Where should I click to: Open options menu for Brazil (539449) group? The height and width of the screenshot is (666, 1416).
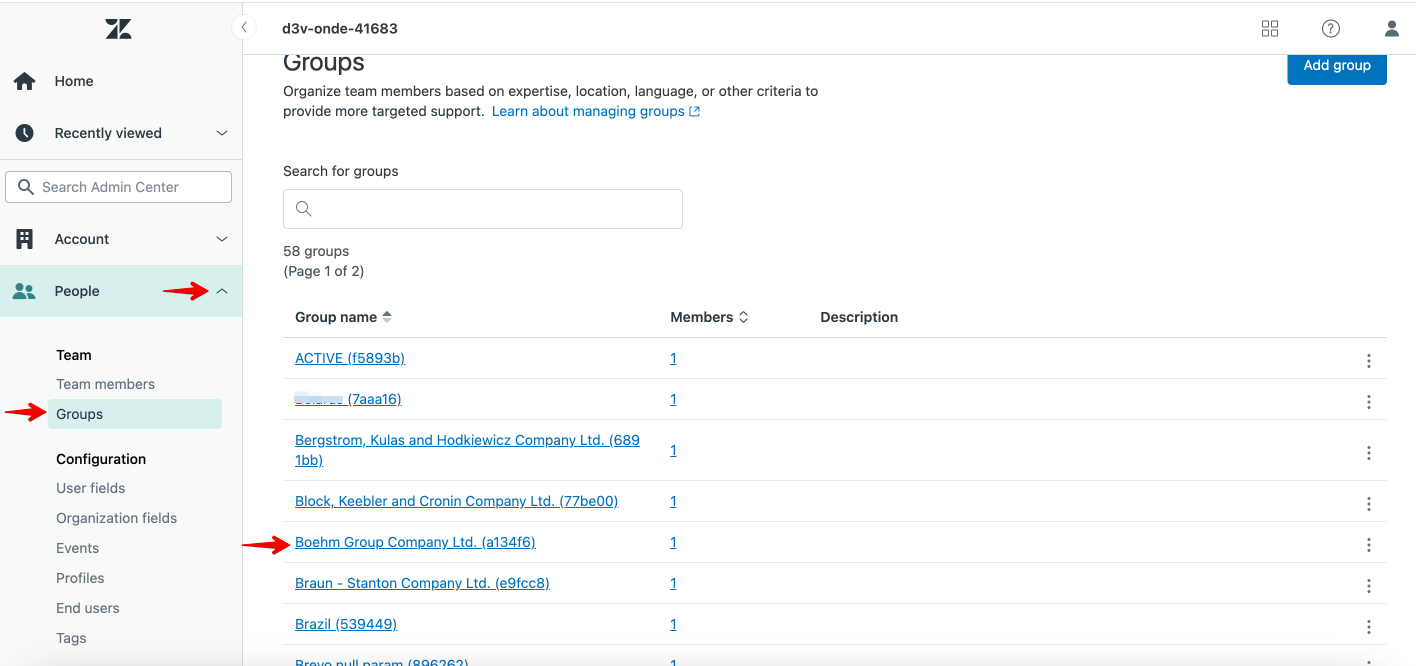click(x=1368, y=627)
